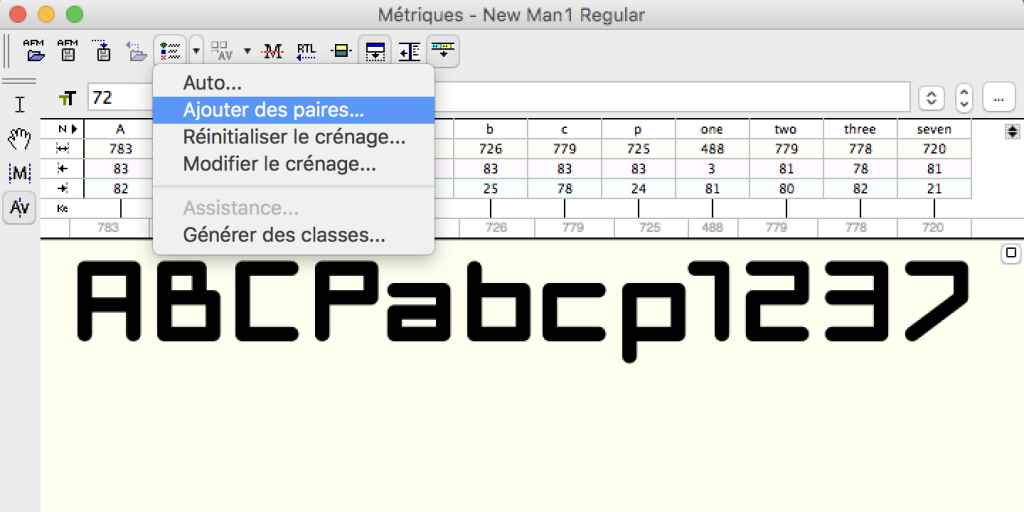Click the "..." options button
The height and width of the screenshot is (512, 1024).
(x=998, y=98)
